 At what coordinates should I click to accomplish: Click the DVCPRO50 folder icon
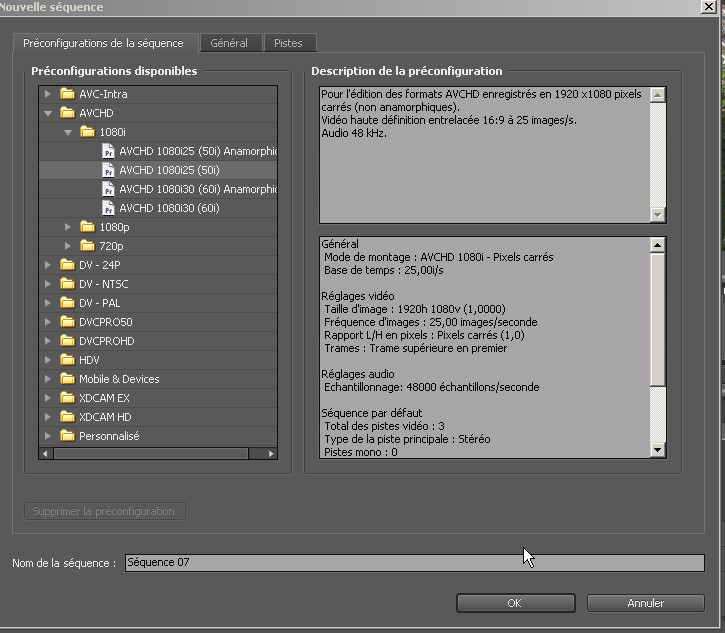point(68,321)
